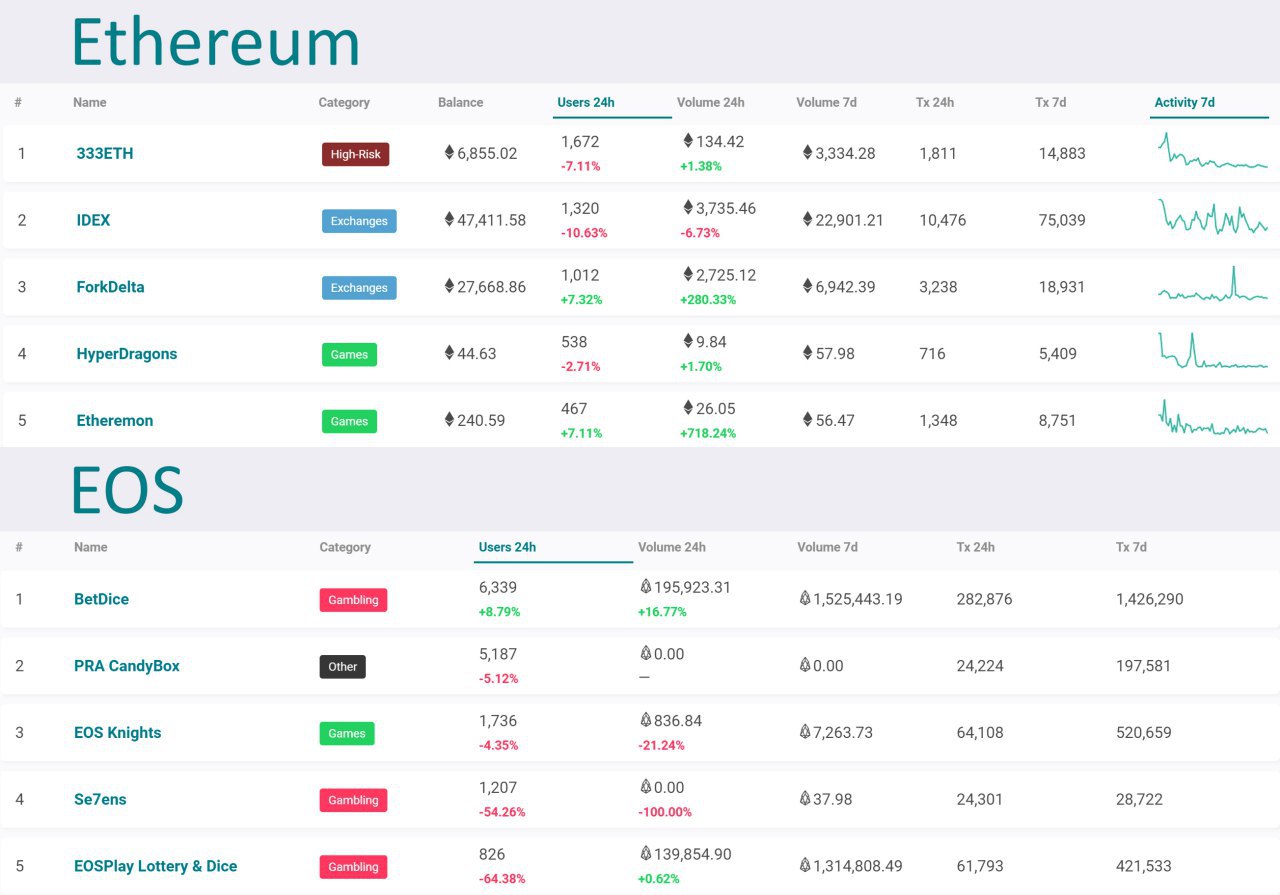The image size is (1280, 895).
Task: Select HyperDragons balance value 44.63
Action: [476, 354]
